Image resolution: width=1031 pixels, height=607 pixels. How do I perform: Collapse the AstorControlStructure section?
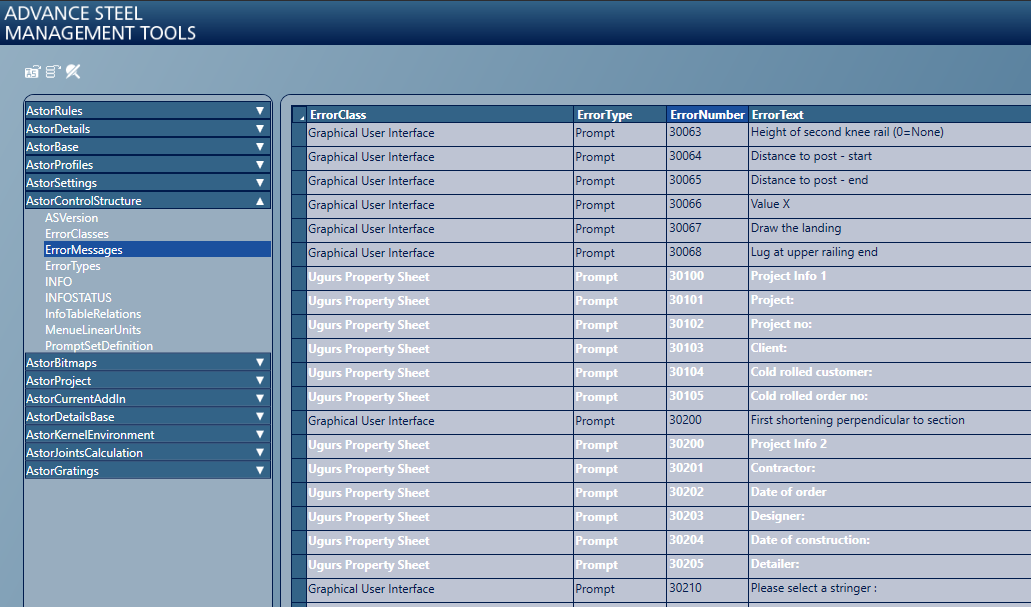point(147,200)
